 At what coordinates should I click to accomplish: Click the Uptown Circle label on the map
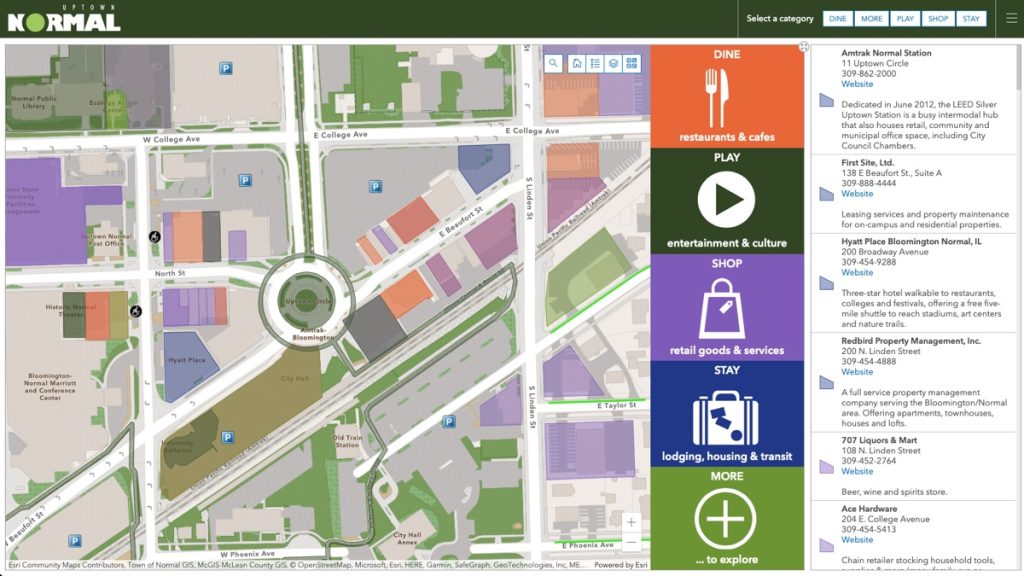click(x=309, y=301)
